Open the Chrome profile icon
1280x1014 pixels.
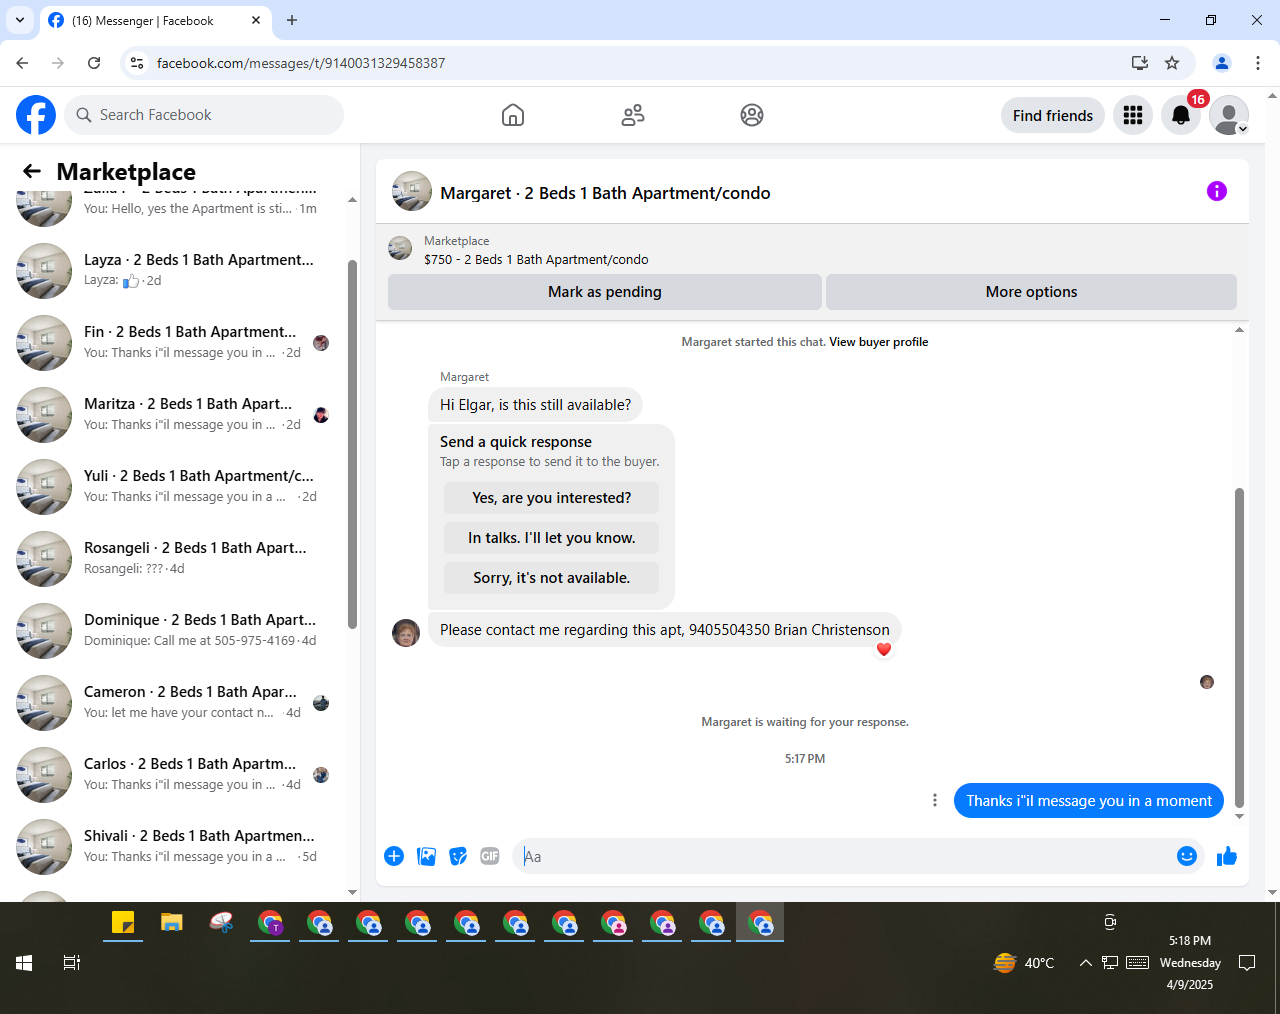1222,63
